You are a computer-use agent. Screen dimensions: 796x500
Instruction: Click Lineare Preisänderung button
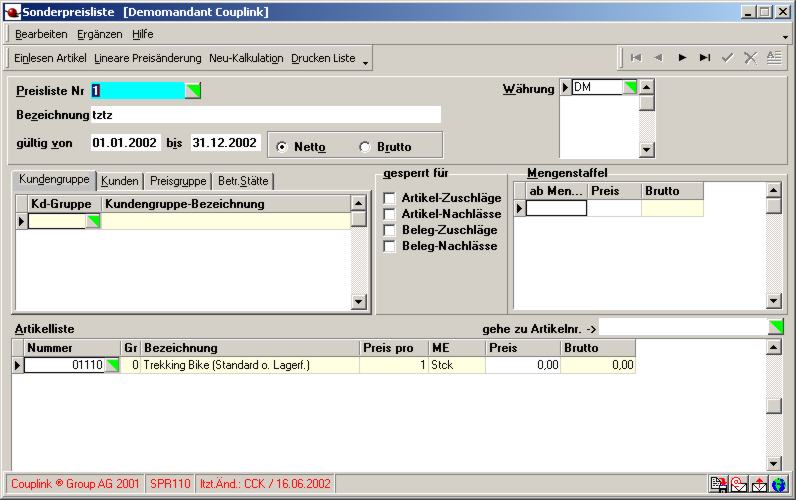click(x=147, y=58)
